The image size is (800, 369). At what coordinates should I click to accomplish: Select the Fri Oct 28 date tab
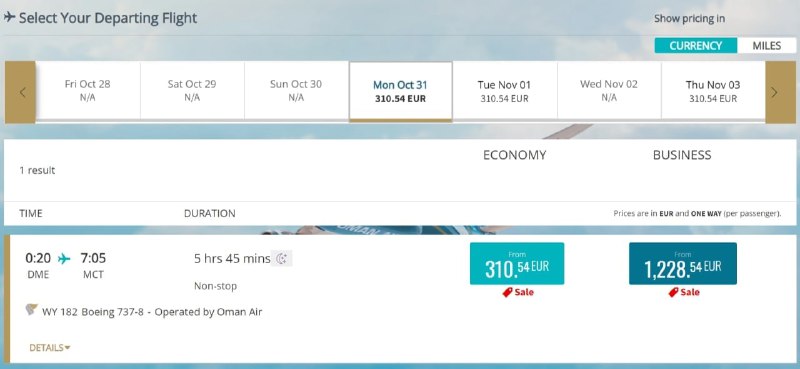tap(88, 91)
